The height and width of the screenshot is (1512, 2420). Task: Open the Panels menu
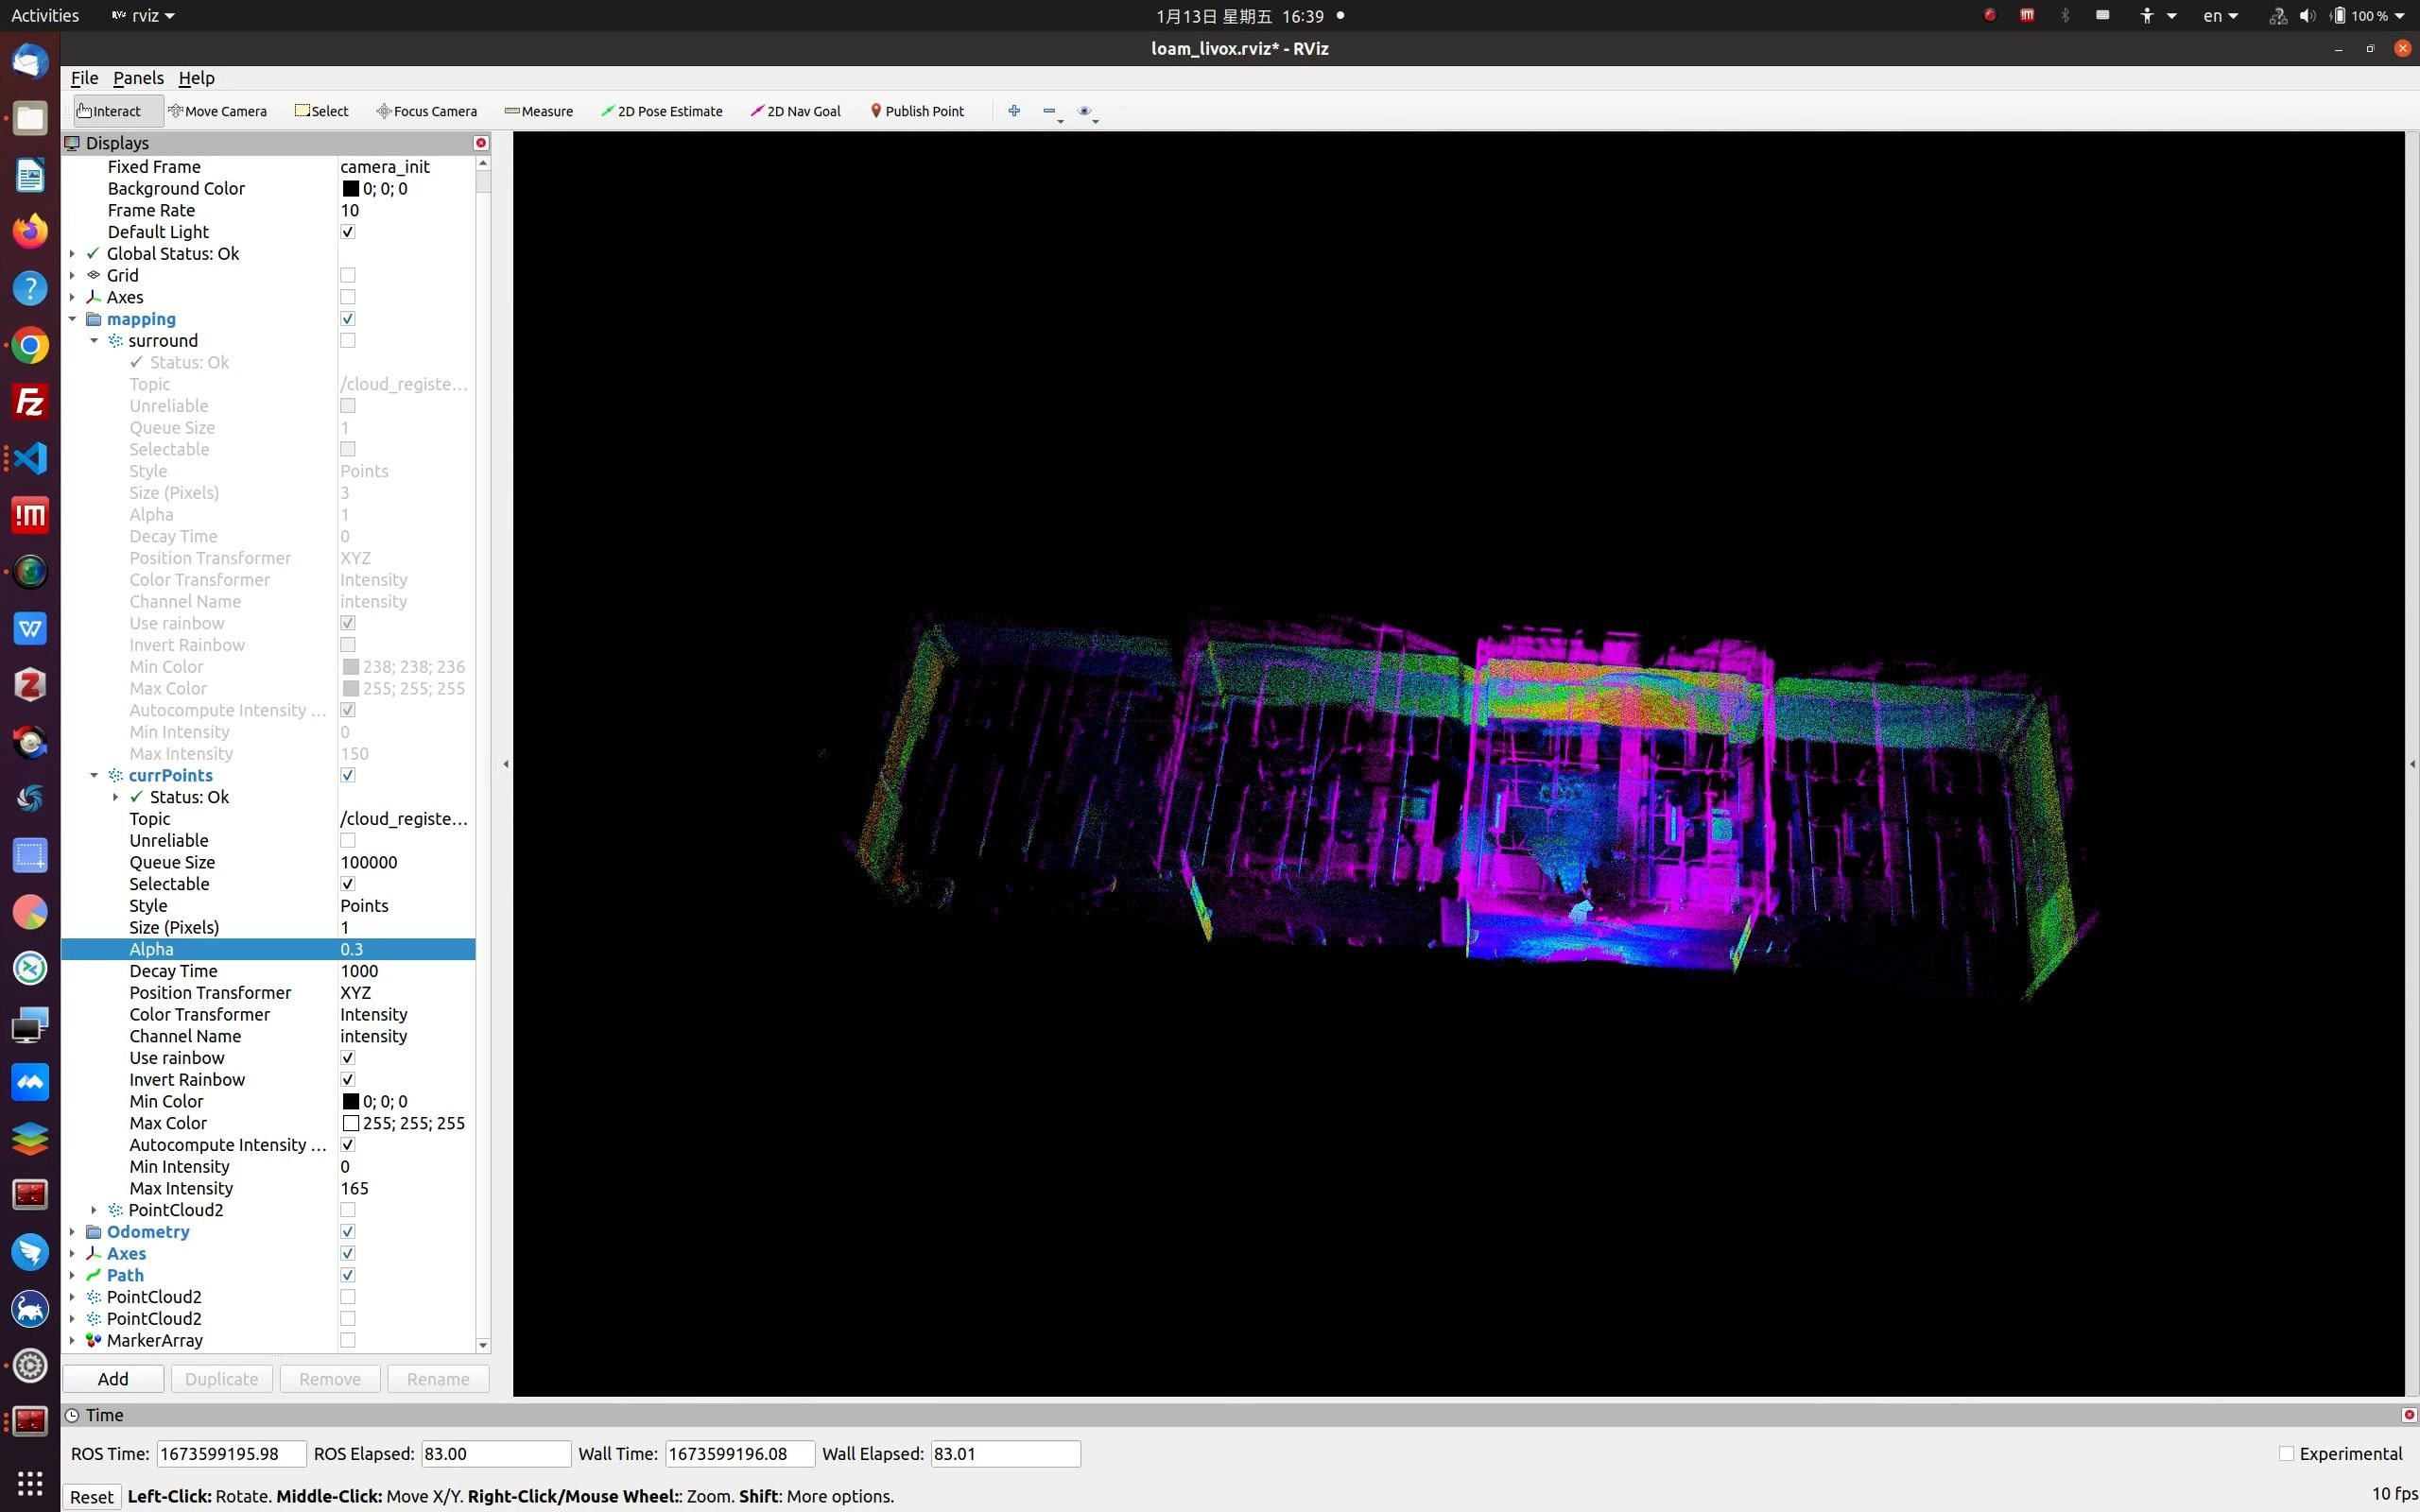pyautogui.click(x=138, y=78)
